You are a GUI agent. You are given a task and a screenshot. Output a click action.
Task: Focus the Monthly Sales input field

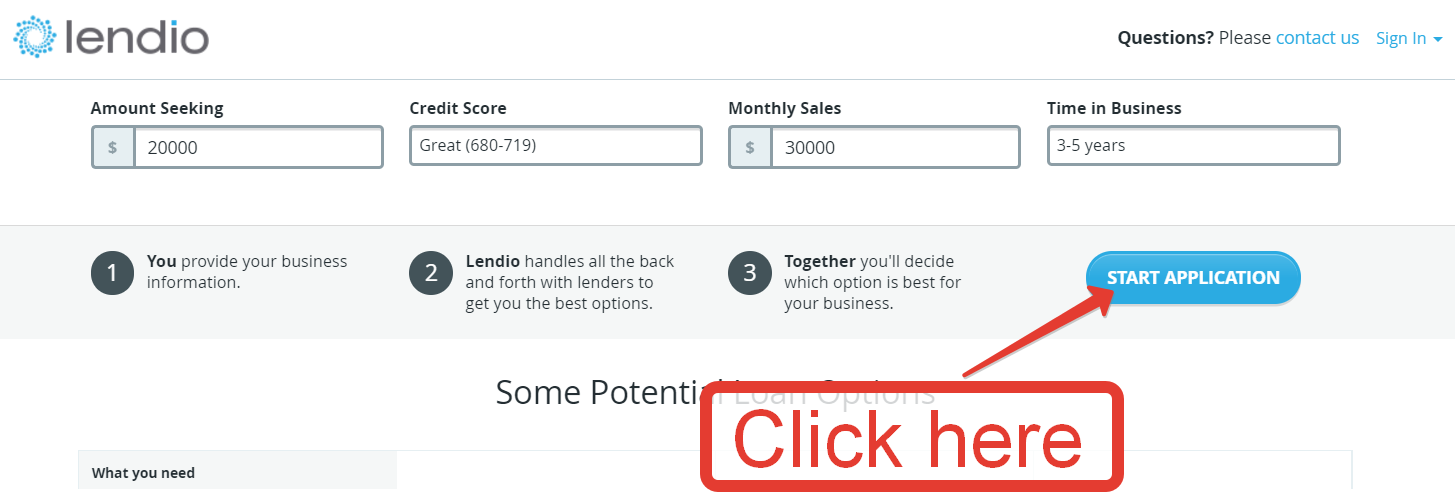(895, 147)
